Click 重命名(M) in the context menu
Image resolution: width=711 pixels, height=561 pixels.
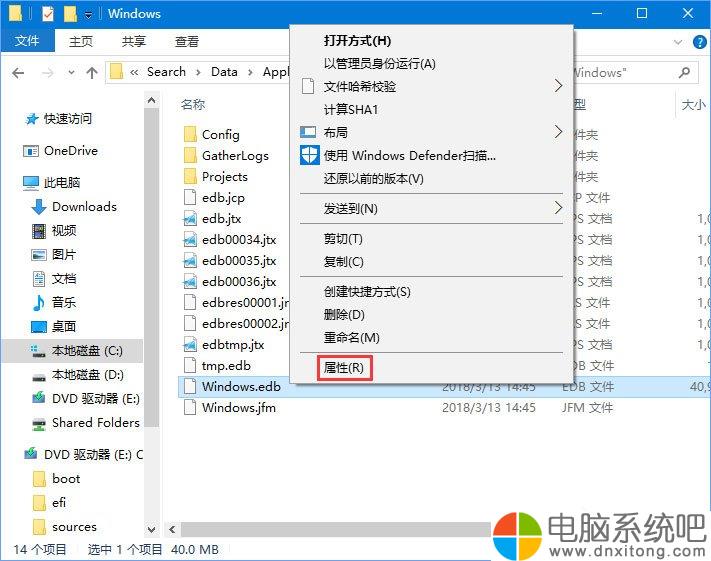351,337
